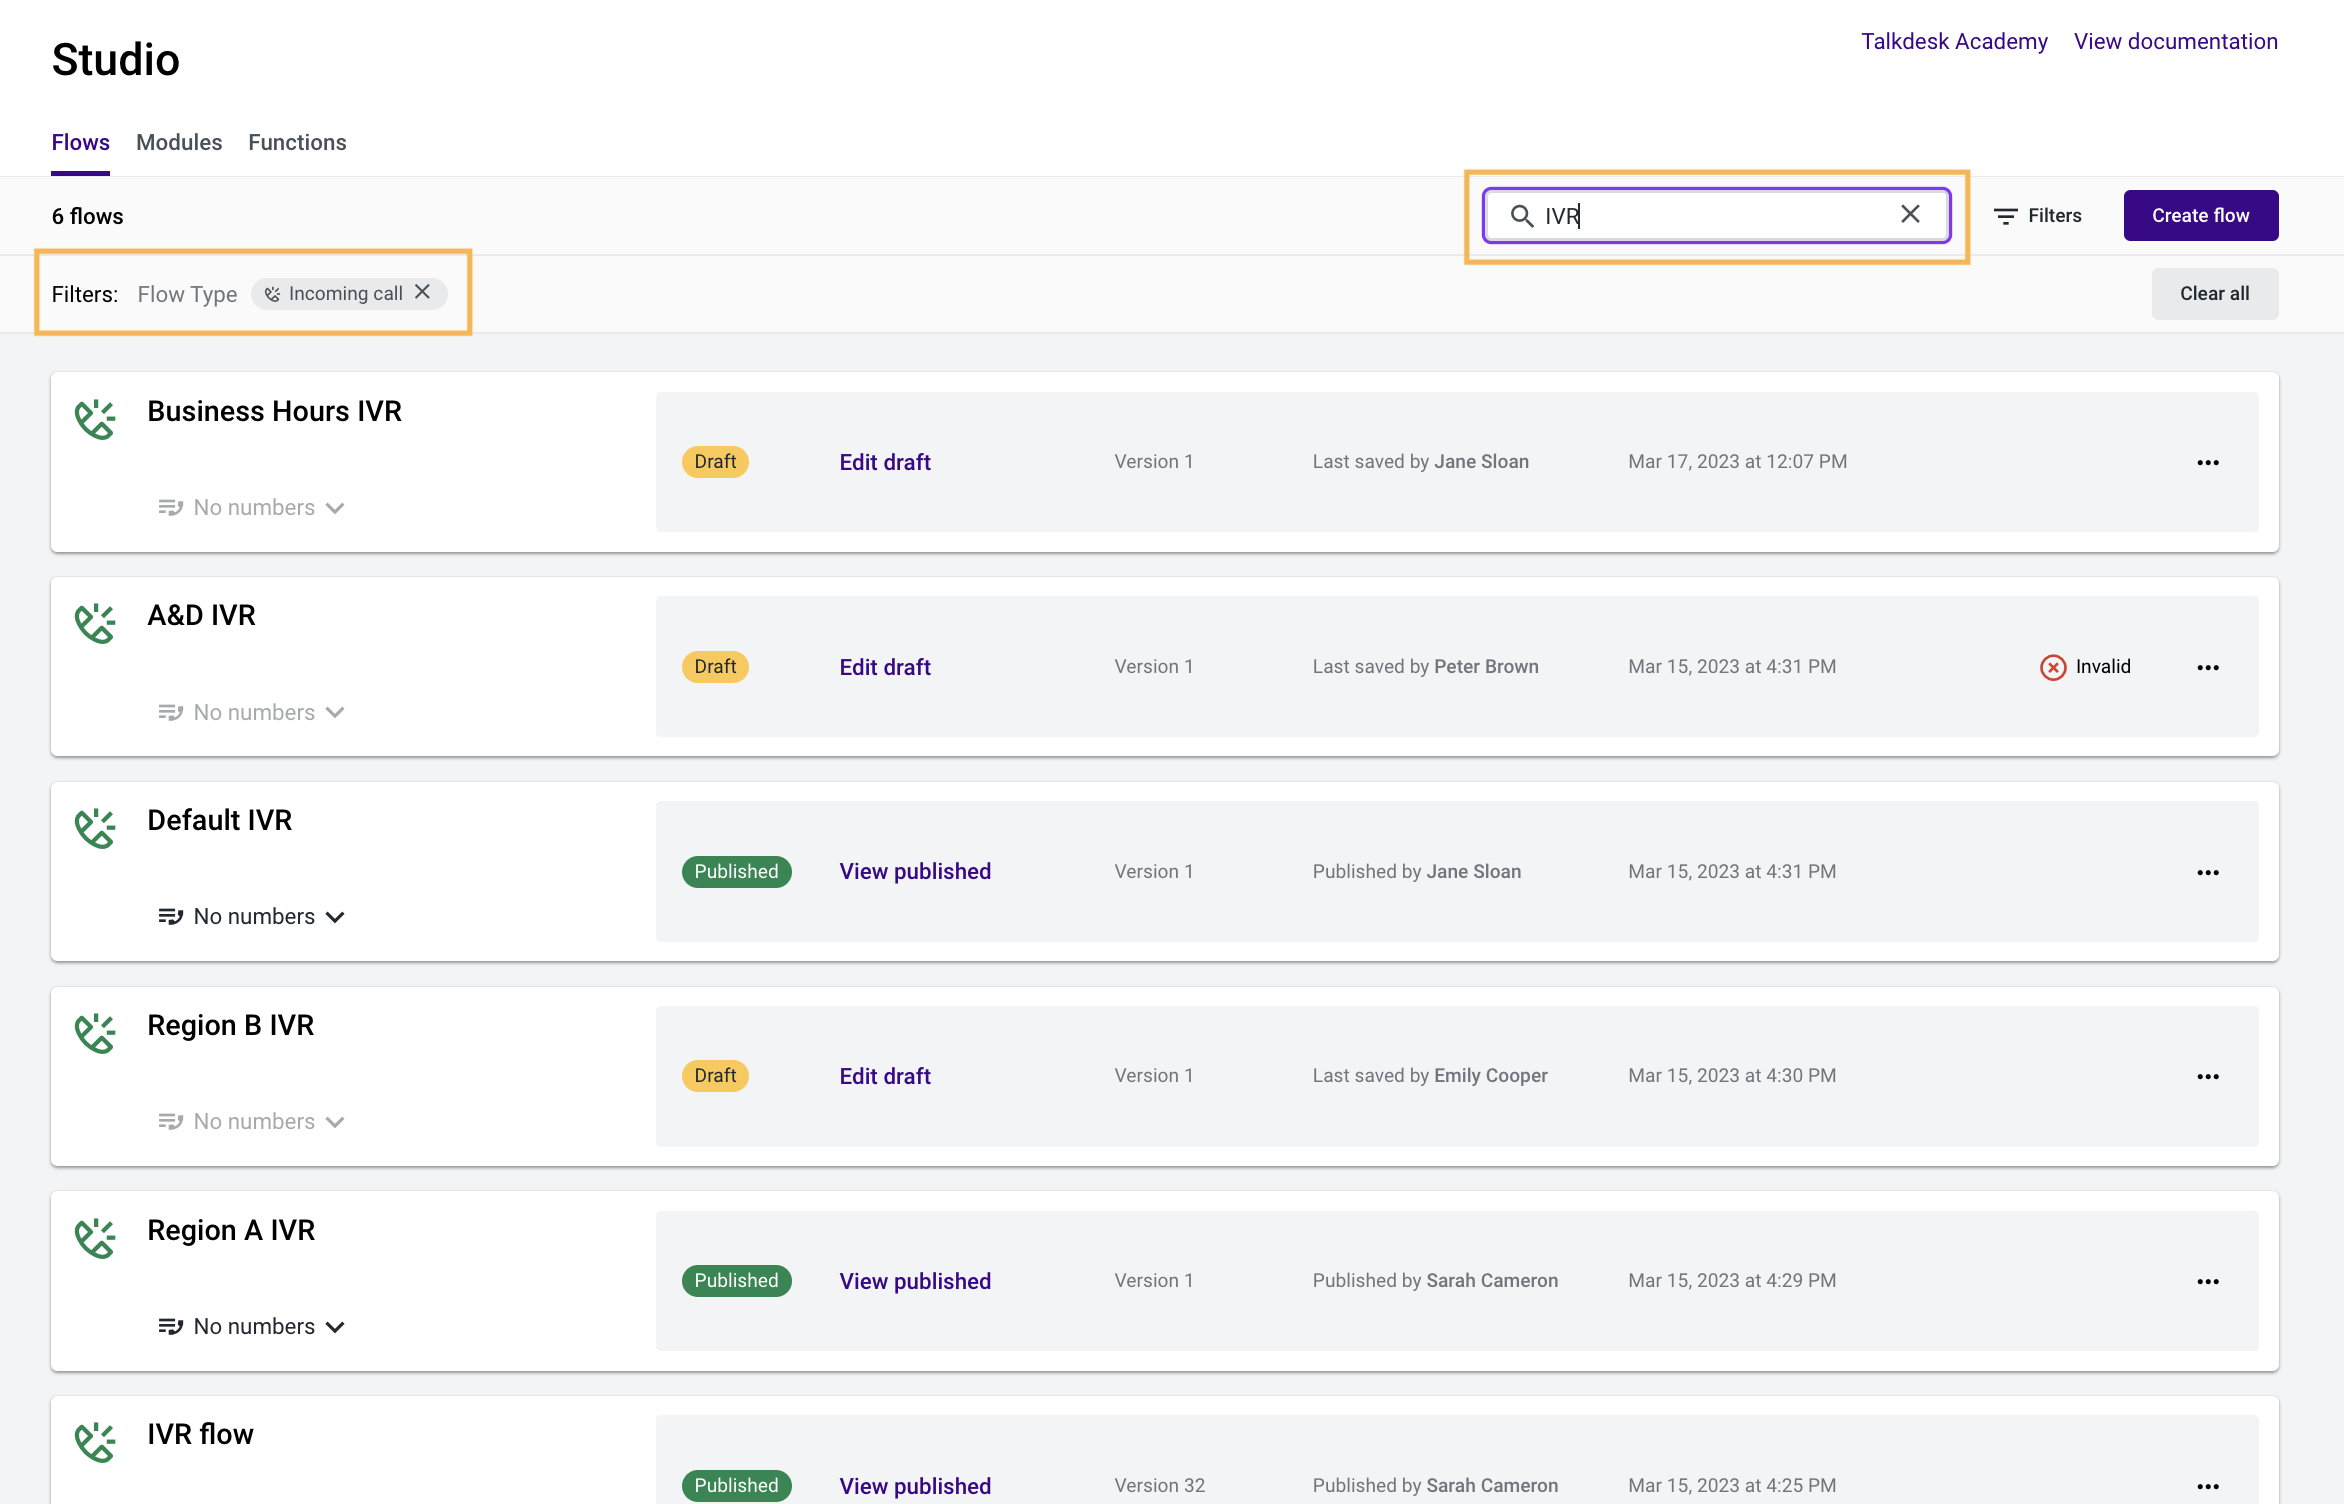Click the red Invalid status icon

pos(2052,668)
